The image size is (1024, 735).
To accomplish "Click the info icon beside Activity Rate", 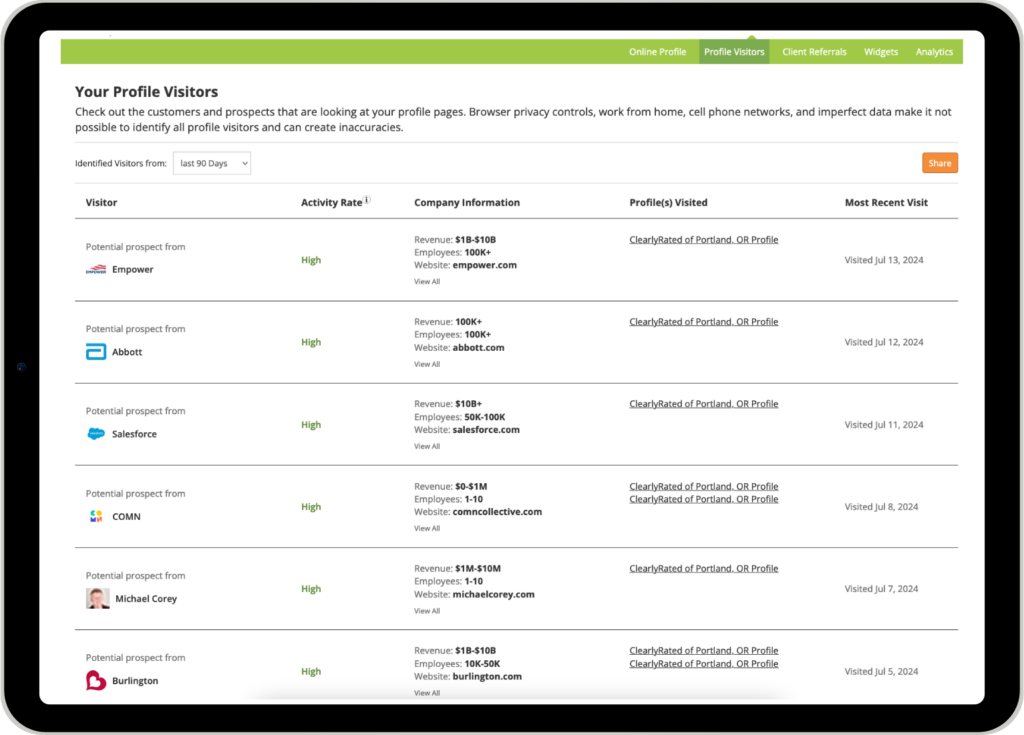I will coord(367,200).
